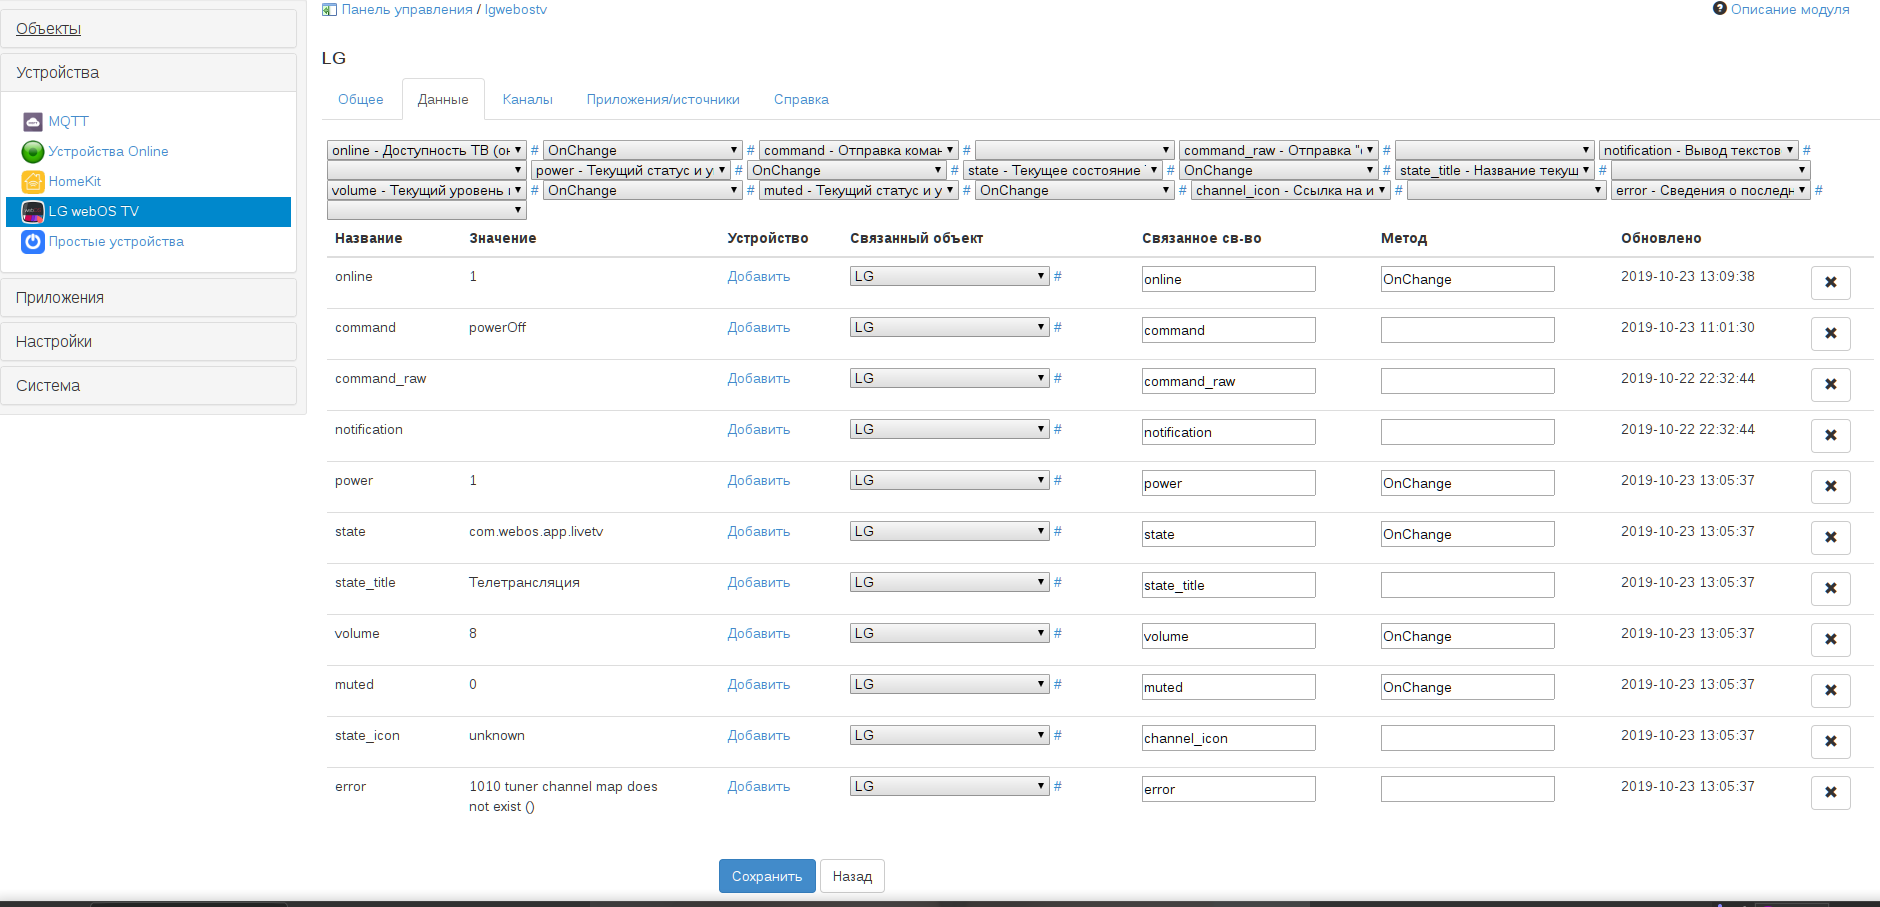Delete the error row with its X

(x=1831, y=793)
